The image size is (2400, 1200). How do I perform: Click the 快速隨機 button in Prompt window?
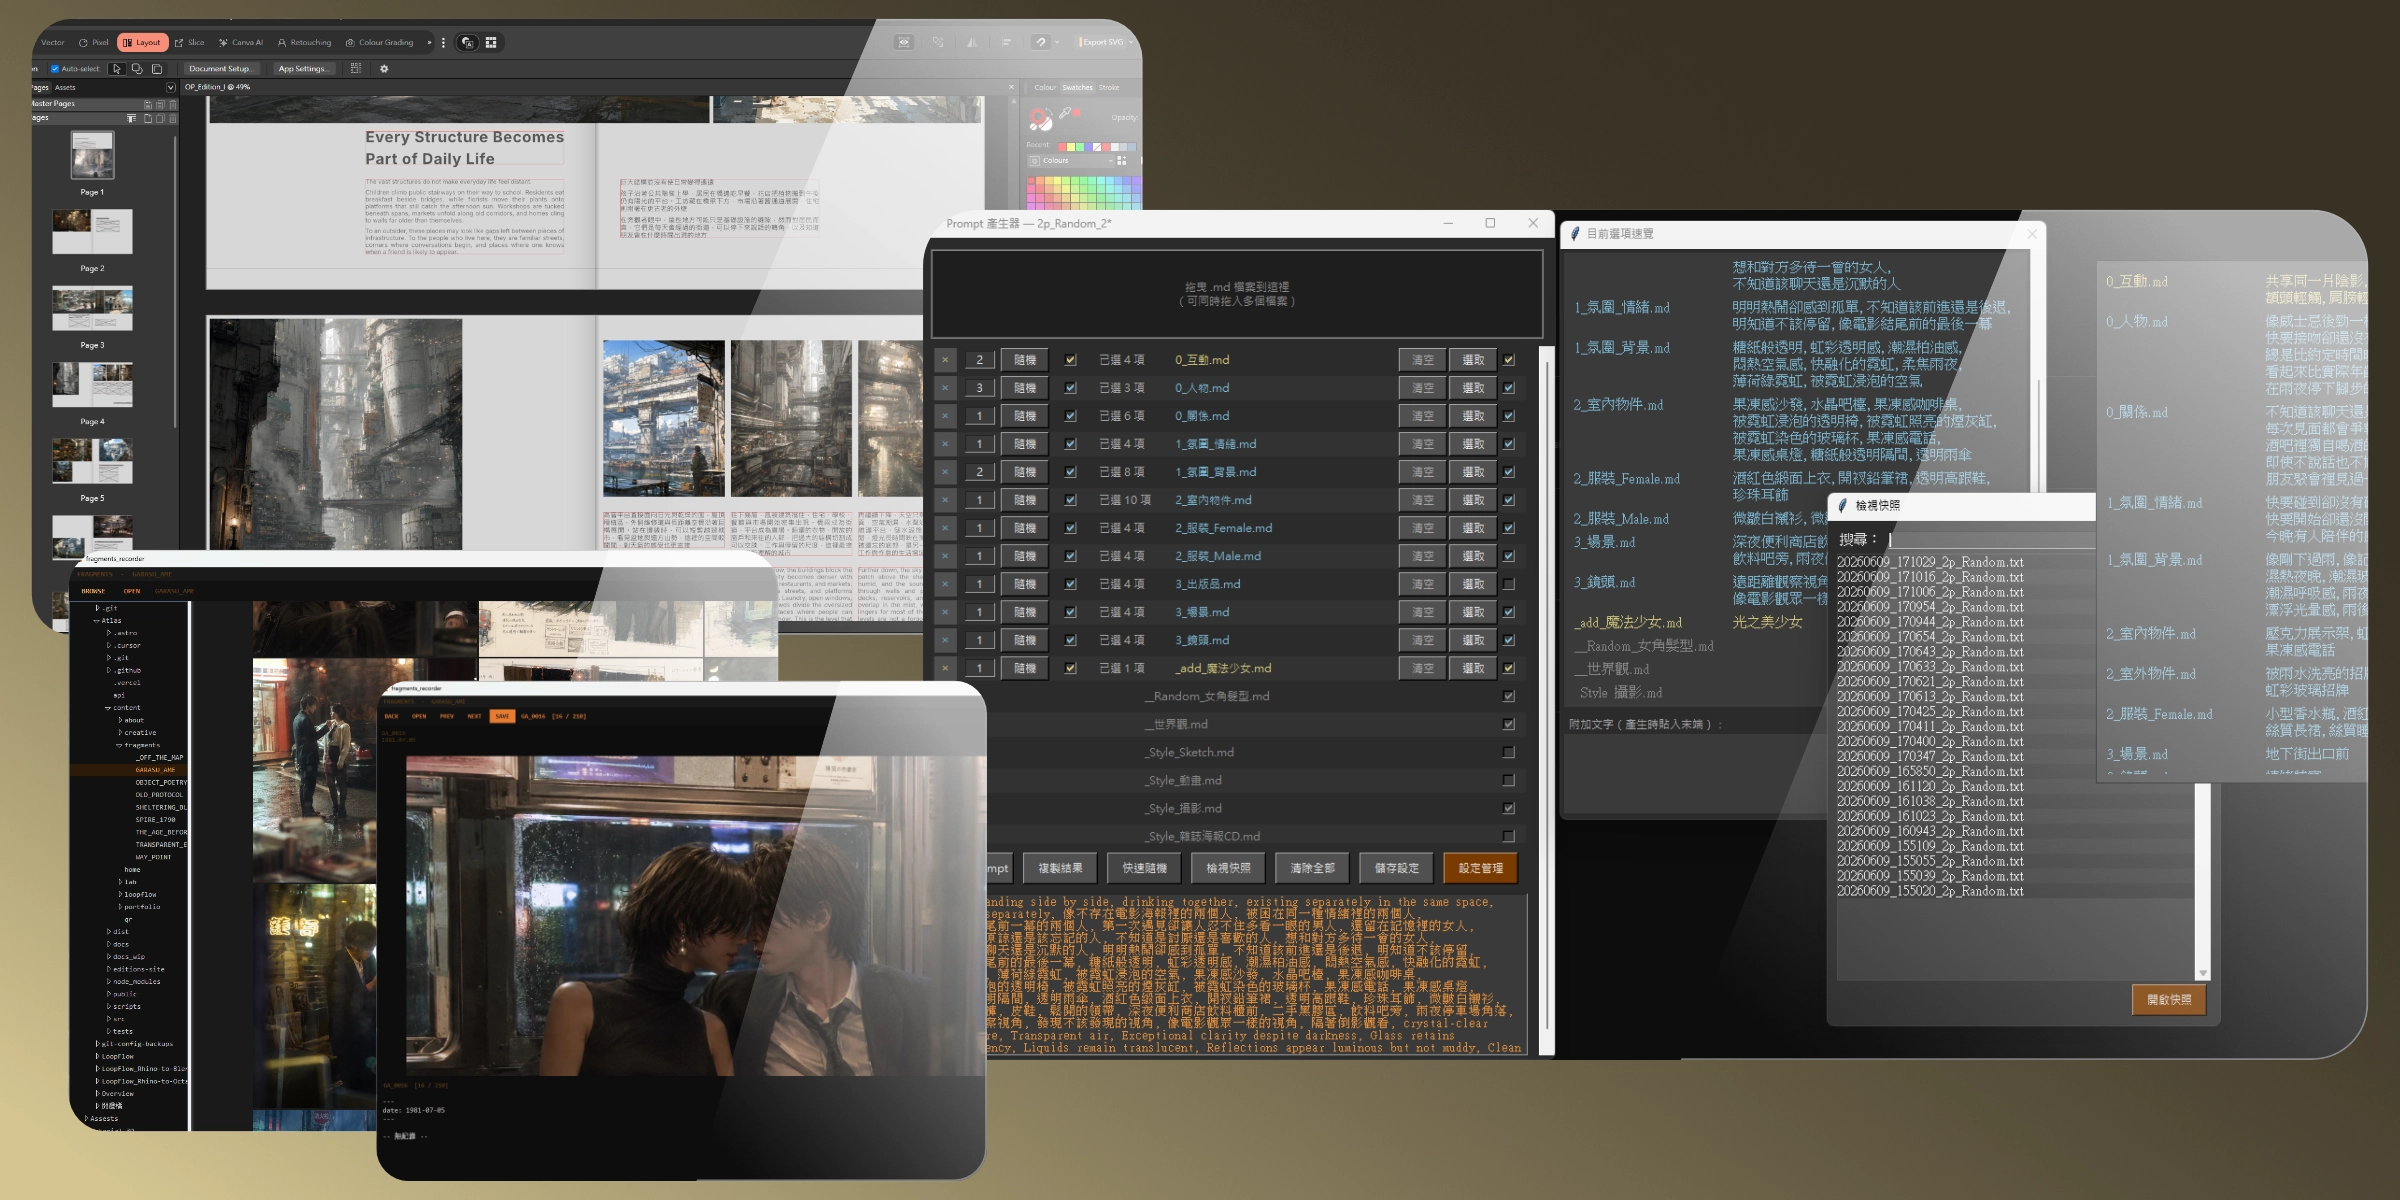[x=1144, y=868]
